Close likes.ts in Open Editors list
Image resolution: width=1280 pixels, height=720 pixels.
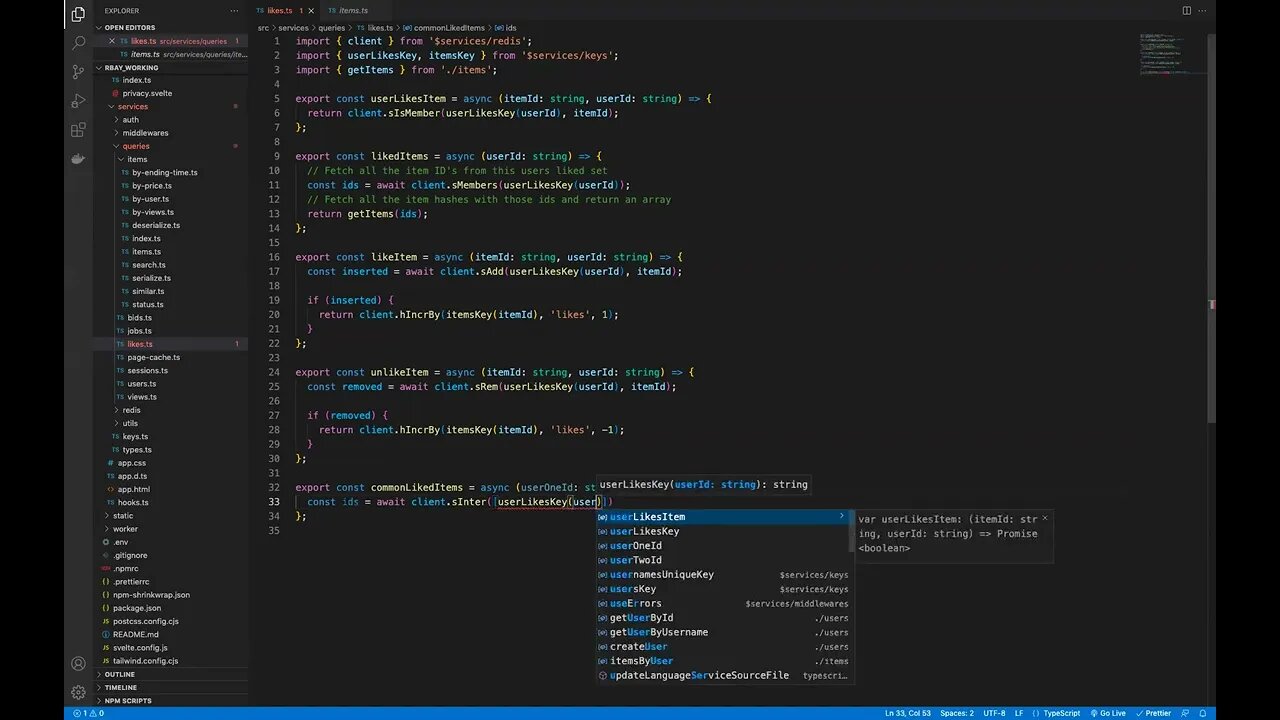pyautogui.click(x=112, y=41)
